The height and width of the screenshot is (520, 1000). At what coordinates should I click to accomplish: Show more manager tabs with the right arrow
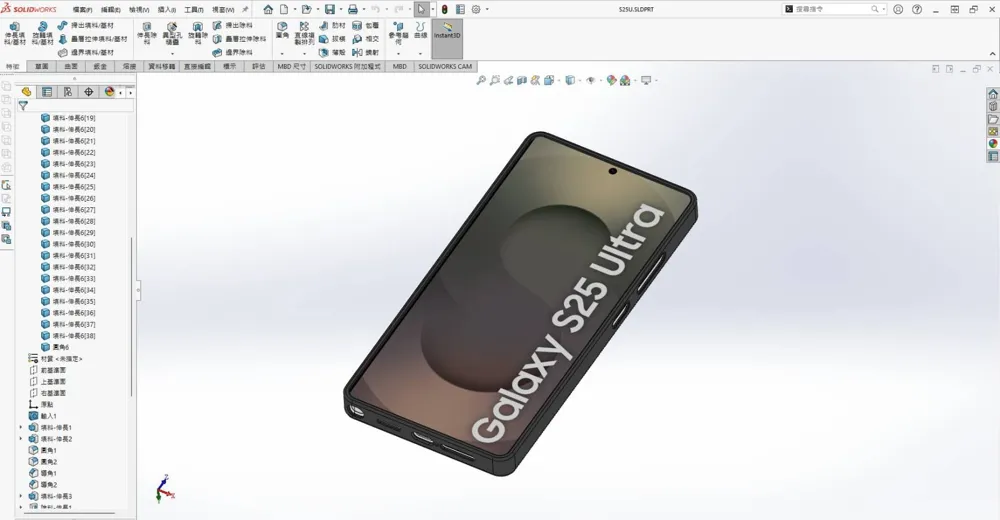pyautogui.click(x=130, y=93)
